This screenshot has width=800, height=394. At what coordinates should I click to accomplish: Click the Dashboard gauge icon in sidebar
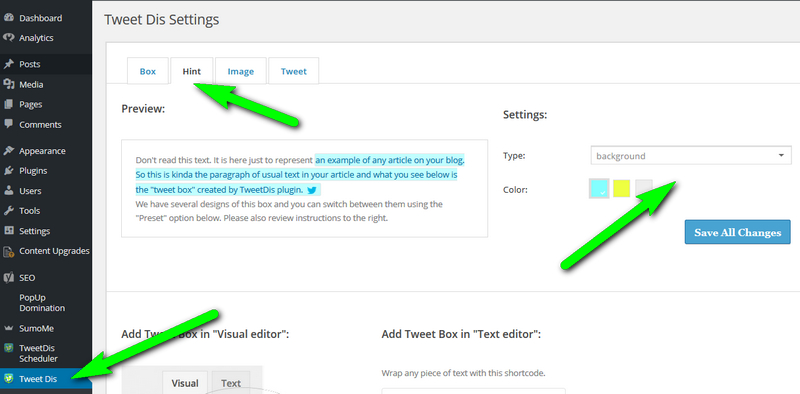[x=8, y=18]
